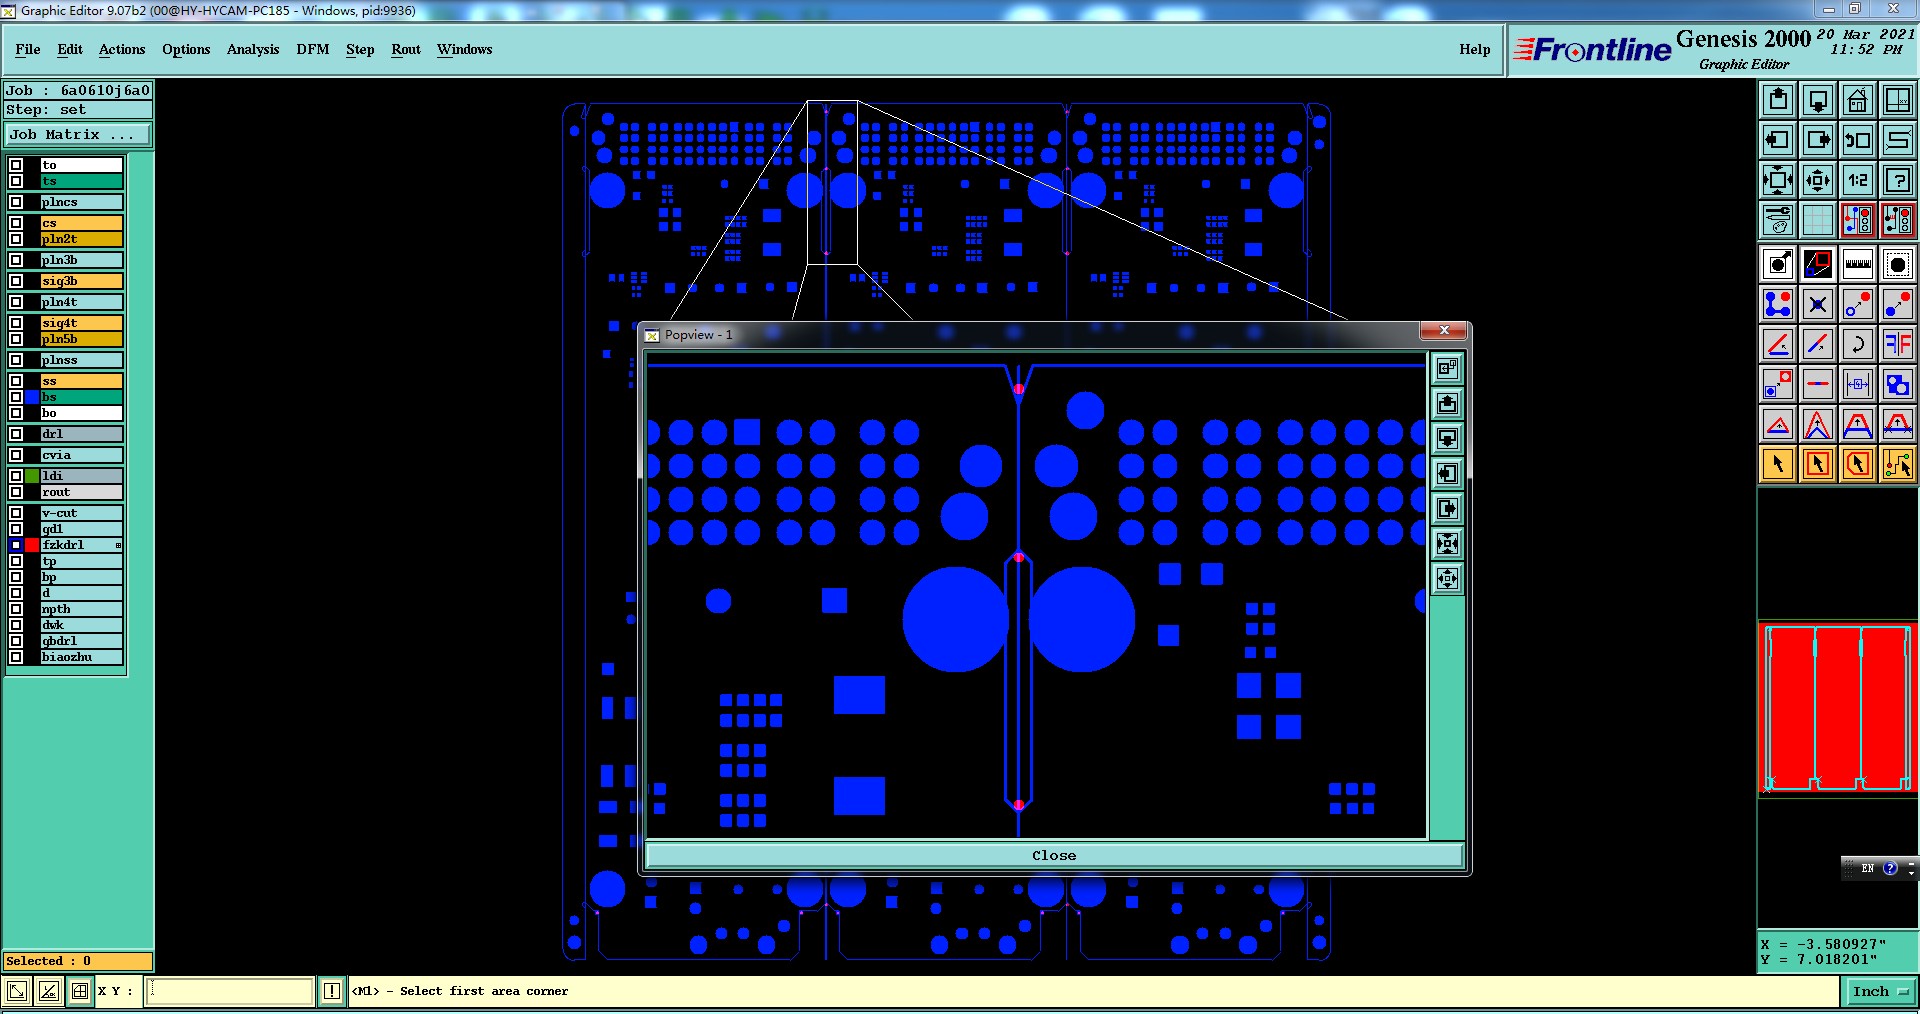
Task: Click the pan right view icon
Action: [x=1818, y=139]
